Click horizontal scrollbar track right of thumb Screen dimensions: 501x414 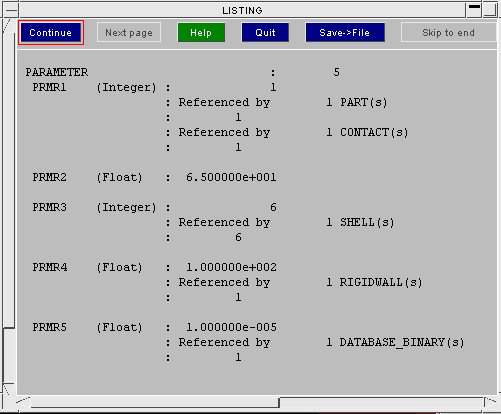point(382,402)
